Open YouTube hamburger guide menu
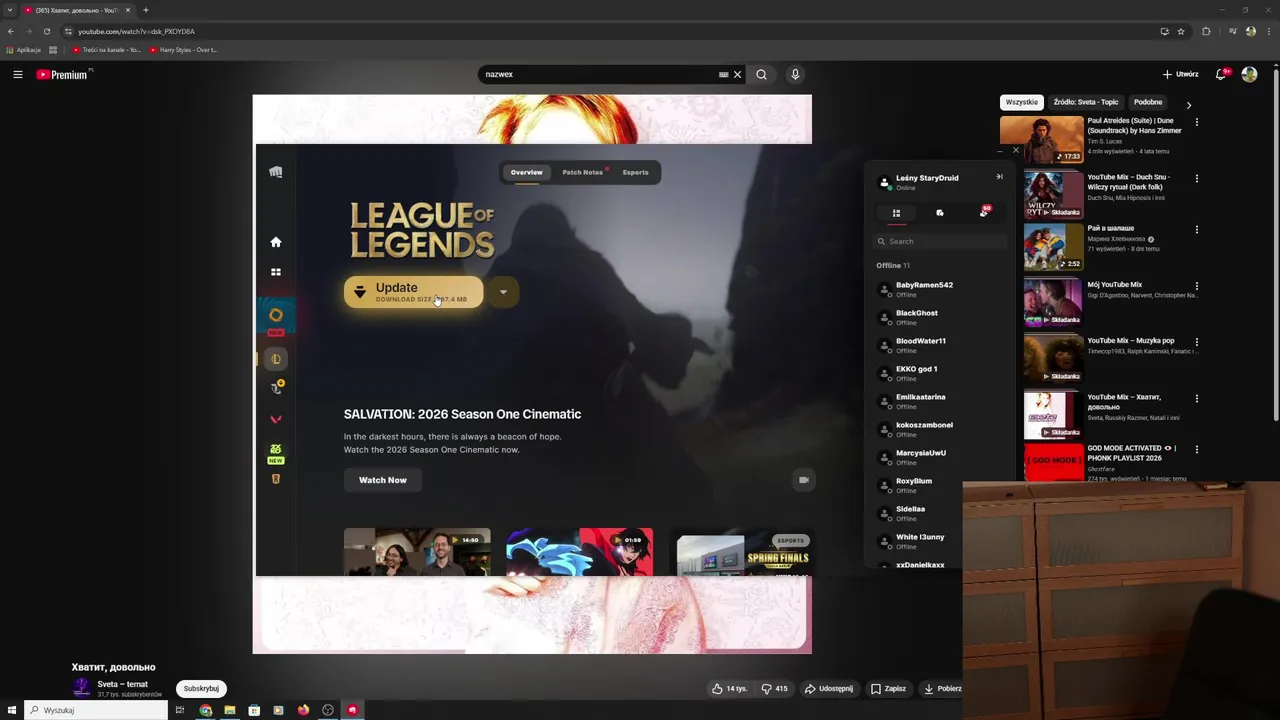 [17, 74]
